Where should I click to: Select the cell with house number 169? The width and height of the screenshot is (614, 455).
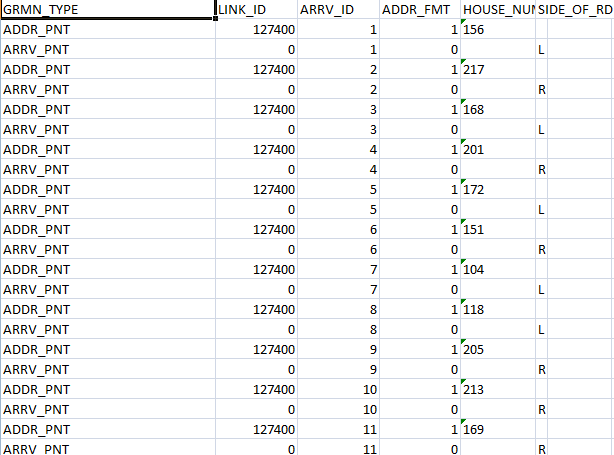tap(497, 429)
